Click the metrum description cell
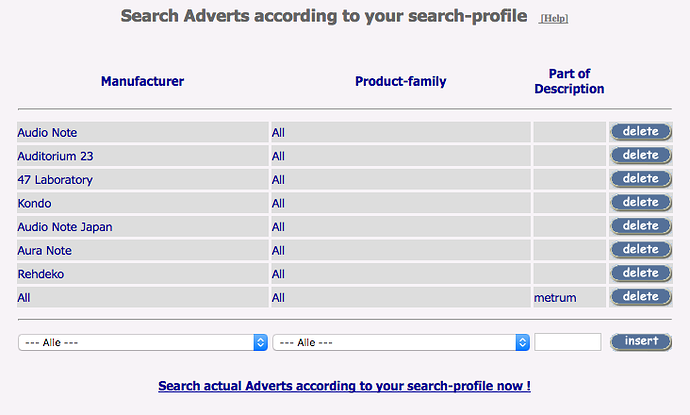Screen dimensions: 690x415 [x=569, y=297]
